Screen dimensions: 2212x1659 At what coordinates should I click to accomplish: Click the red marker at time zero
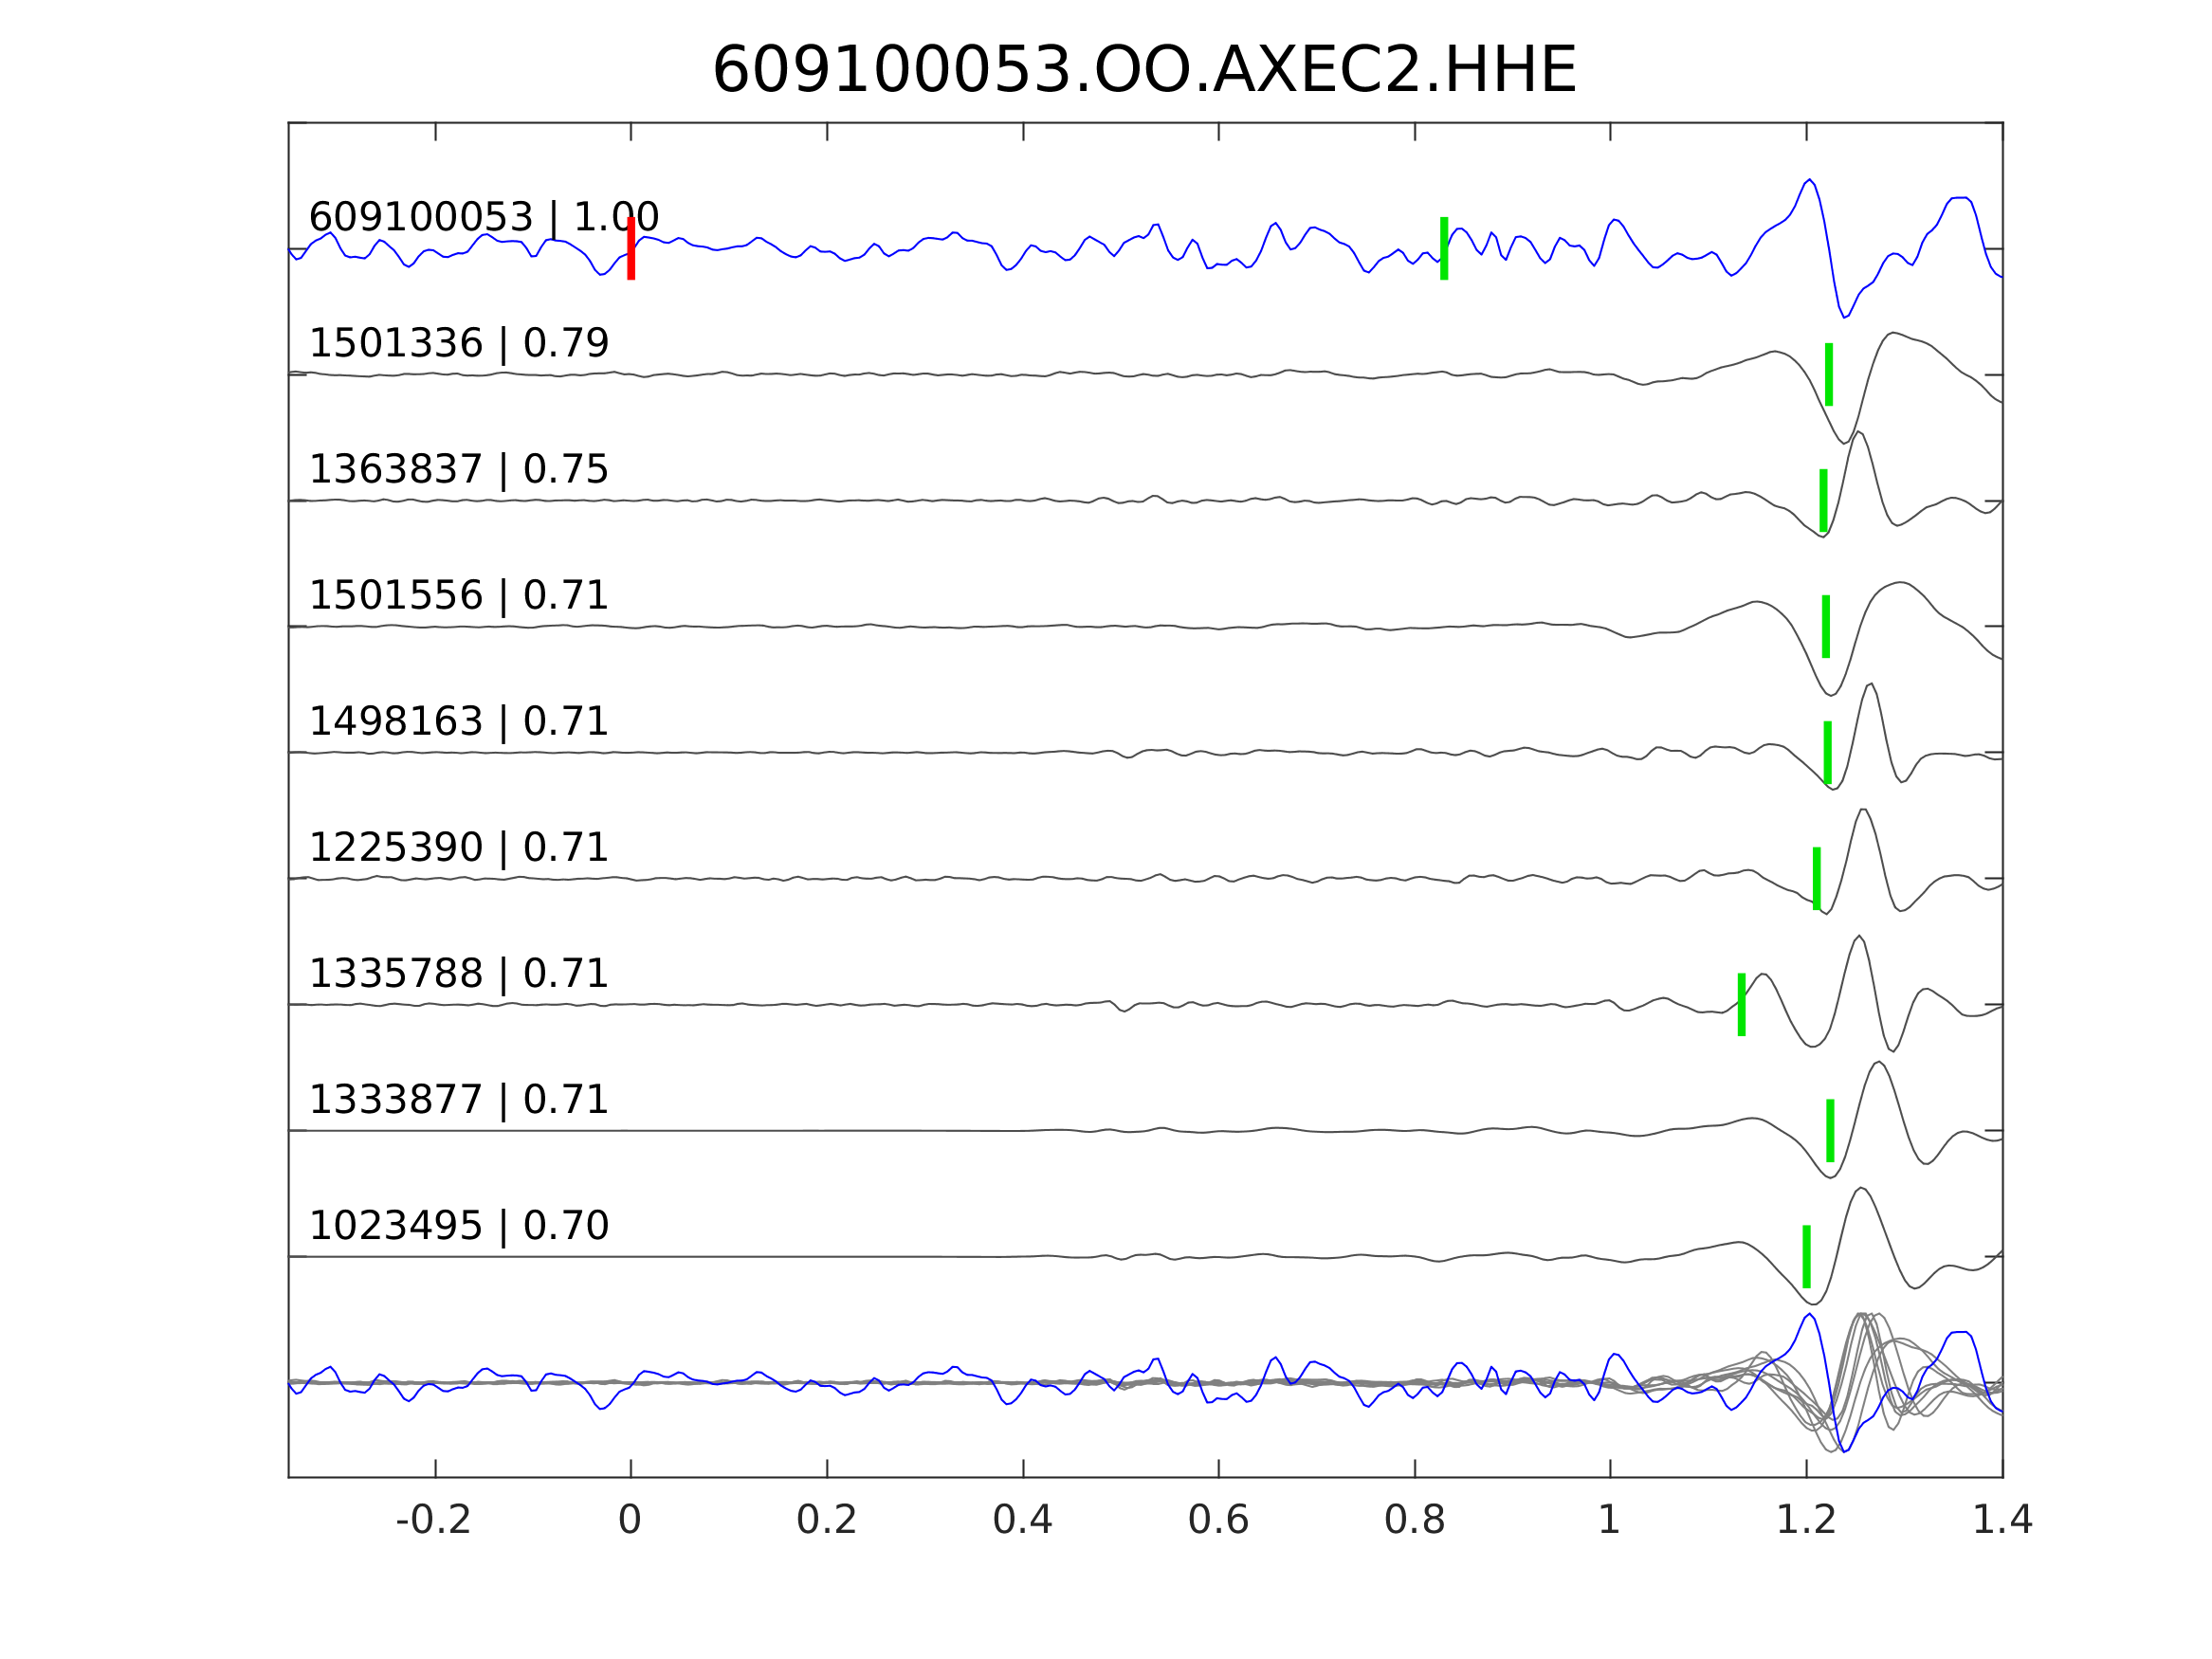tap(631, 248)
